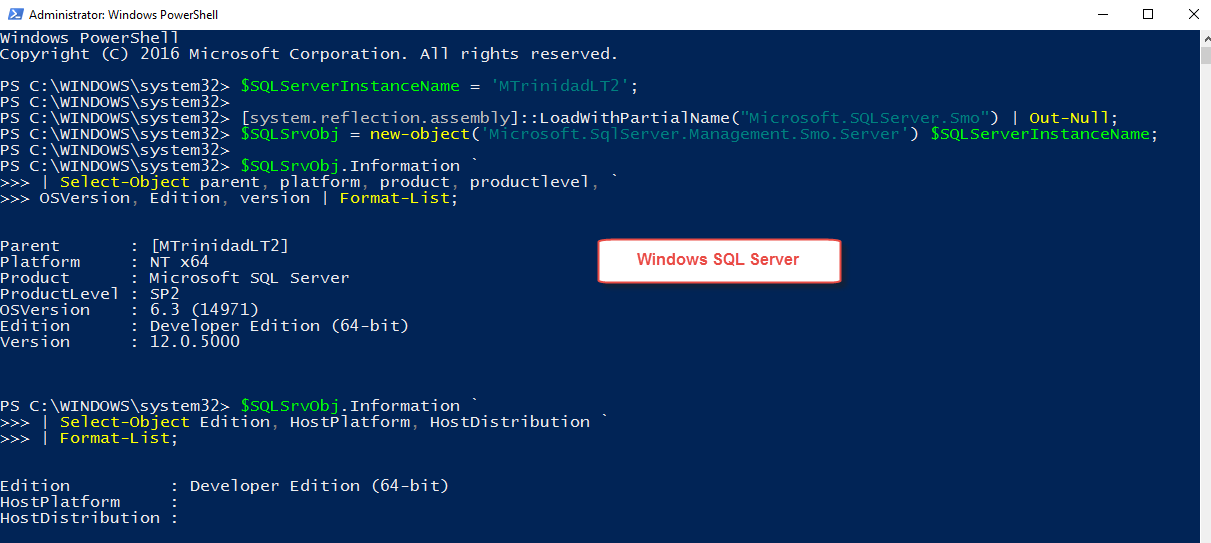
Task: Click the Out-Null cmdlet text
Action: pyautogui.click(x=1069, y=118)
